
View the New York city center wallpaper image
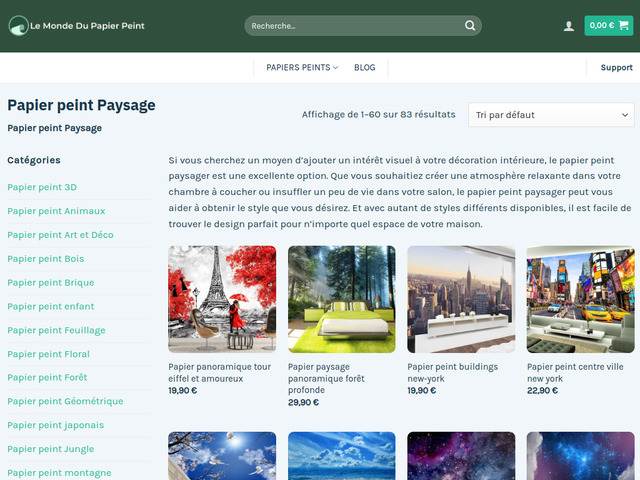[580, 300]
